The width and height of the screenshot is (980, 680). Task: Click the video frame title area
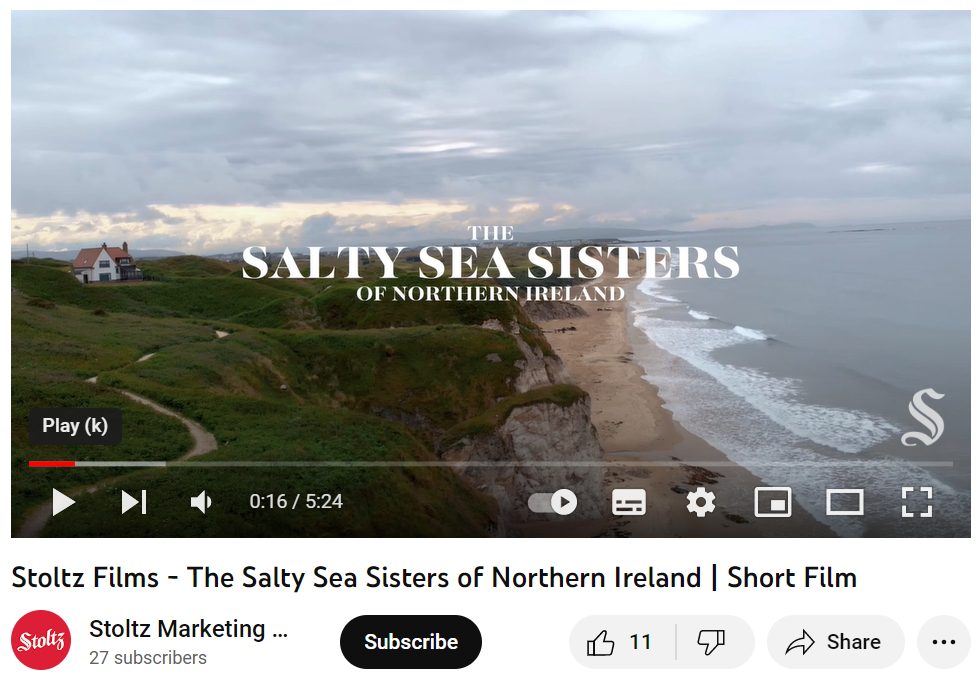pos(491,262)
